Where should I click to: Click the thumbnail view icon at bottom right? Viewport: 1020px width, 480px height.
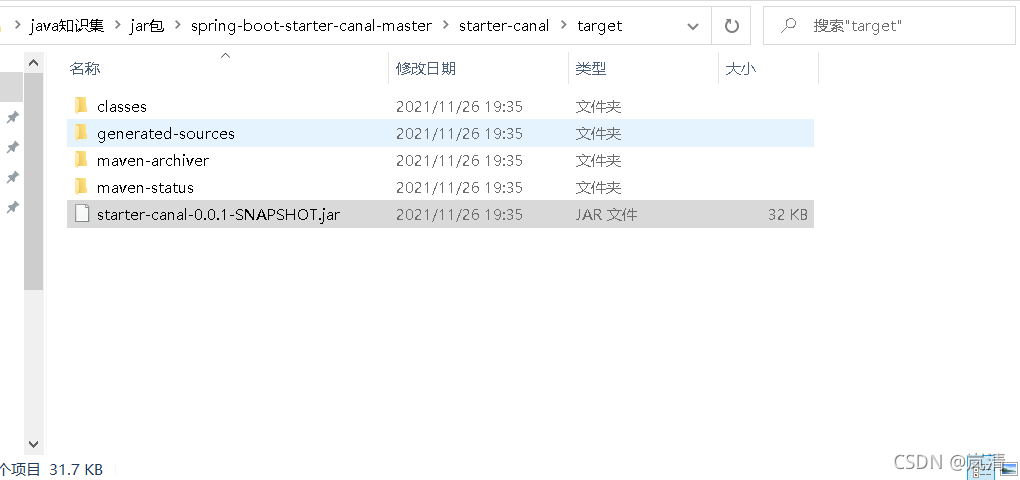pyautogui.click(x=1008, y=468)
